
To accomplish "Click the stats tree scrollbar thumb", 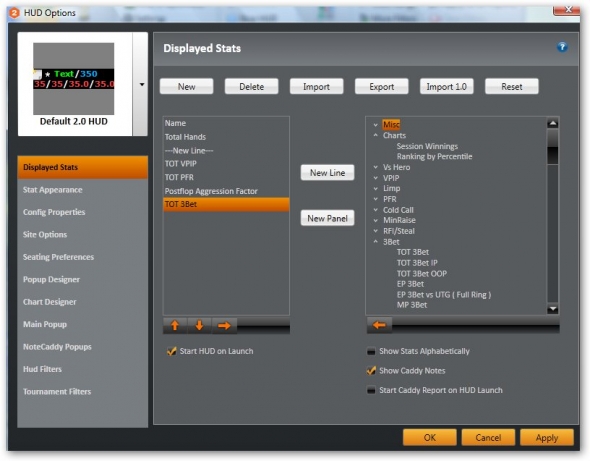I will tap(553, 148).
